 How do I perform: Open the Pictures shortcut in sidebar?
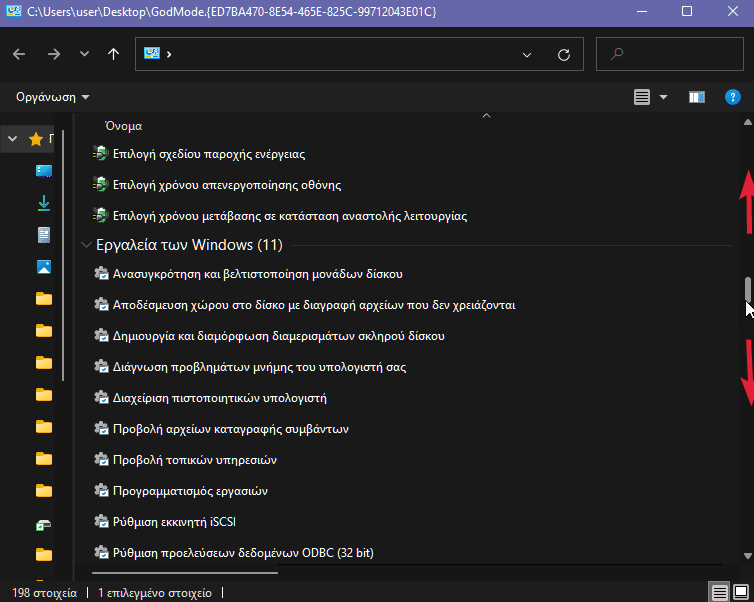click(44, 267)
